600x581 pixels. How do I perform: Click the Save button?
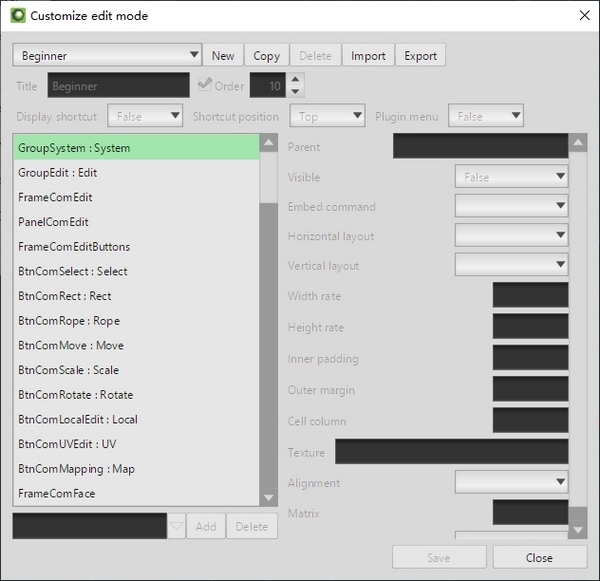(x=439, y=557)
